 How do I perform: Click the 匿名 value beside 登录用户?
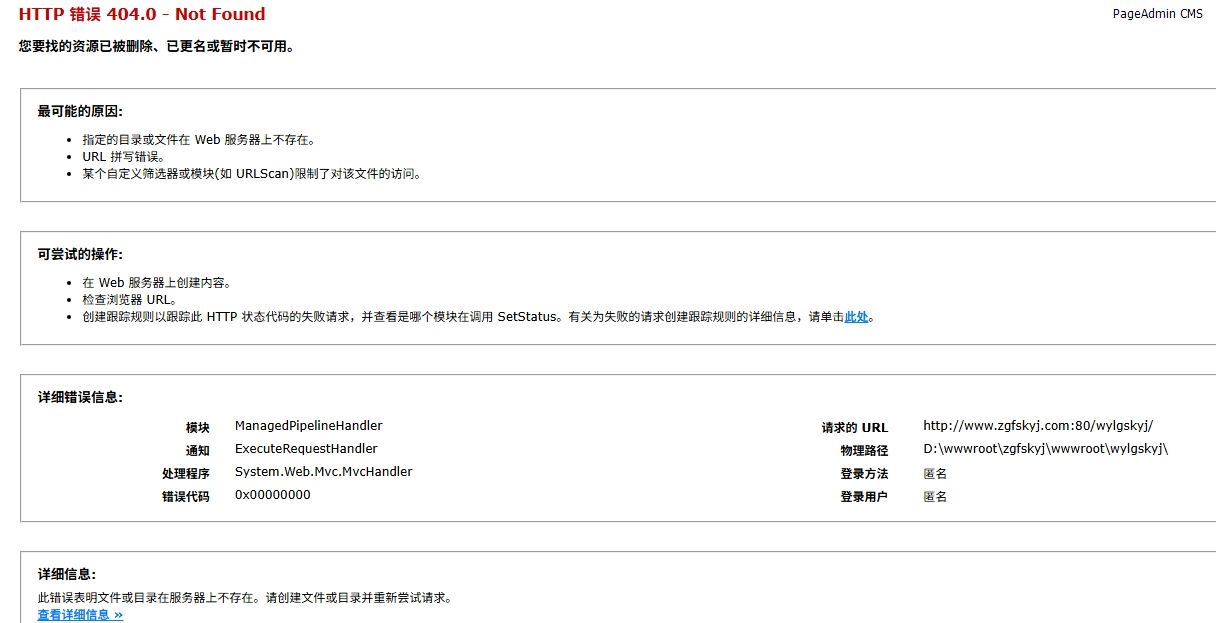[x=935, y=497]
